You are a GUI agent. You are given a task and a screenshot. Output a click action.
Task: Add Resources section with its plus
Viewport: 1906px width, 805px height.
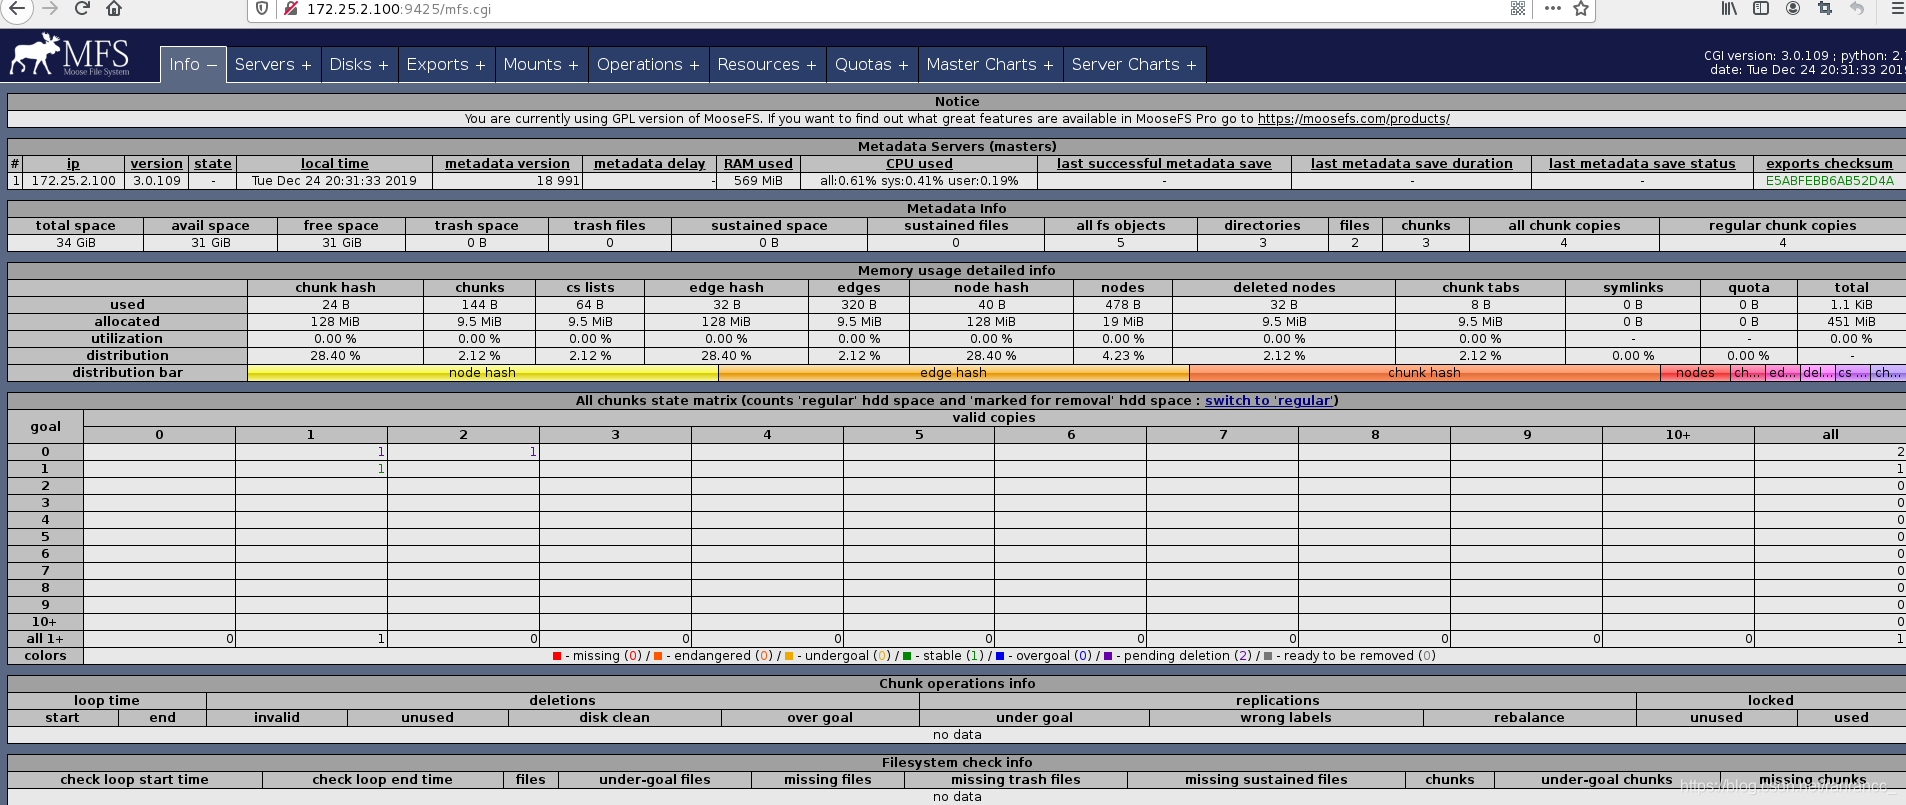811,65
